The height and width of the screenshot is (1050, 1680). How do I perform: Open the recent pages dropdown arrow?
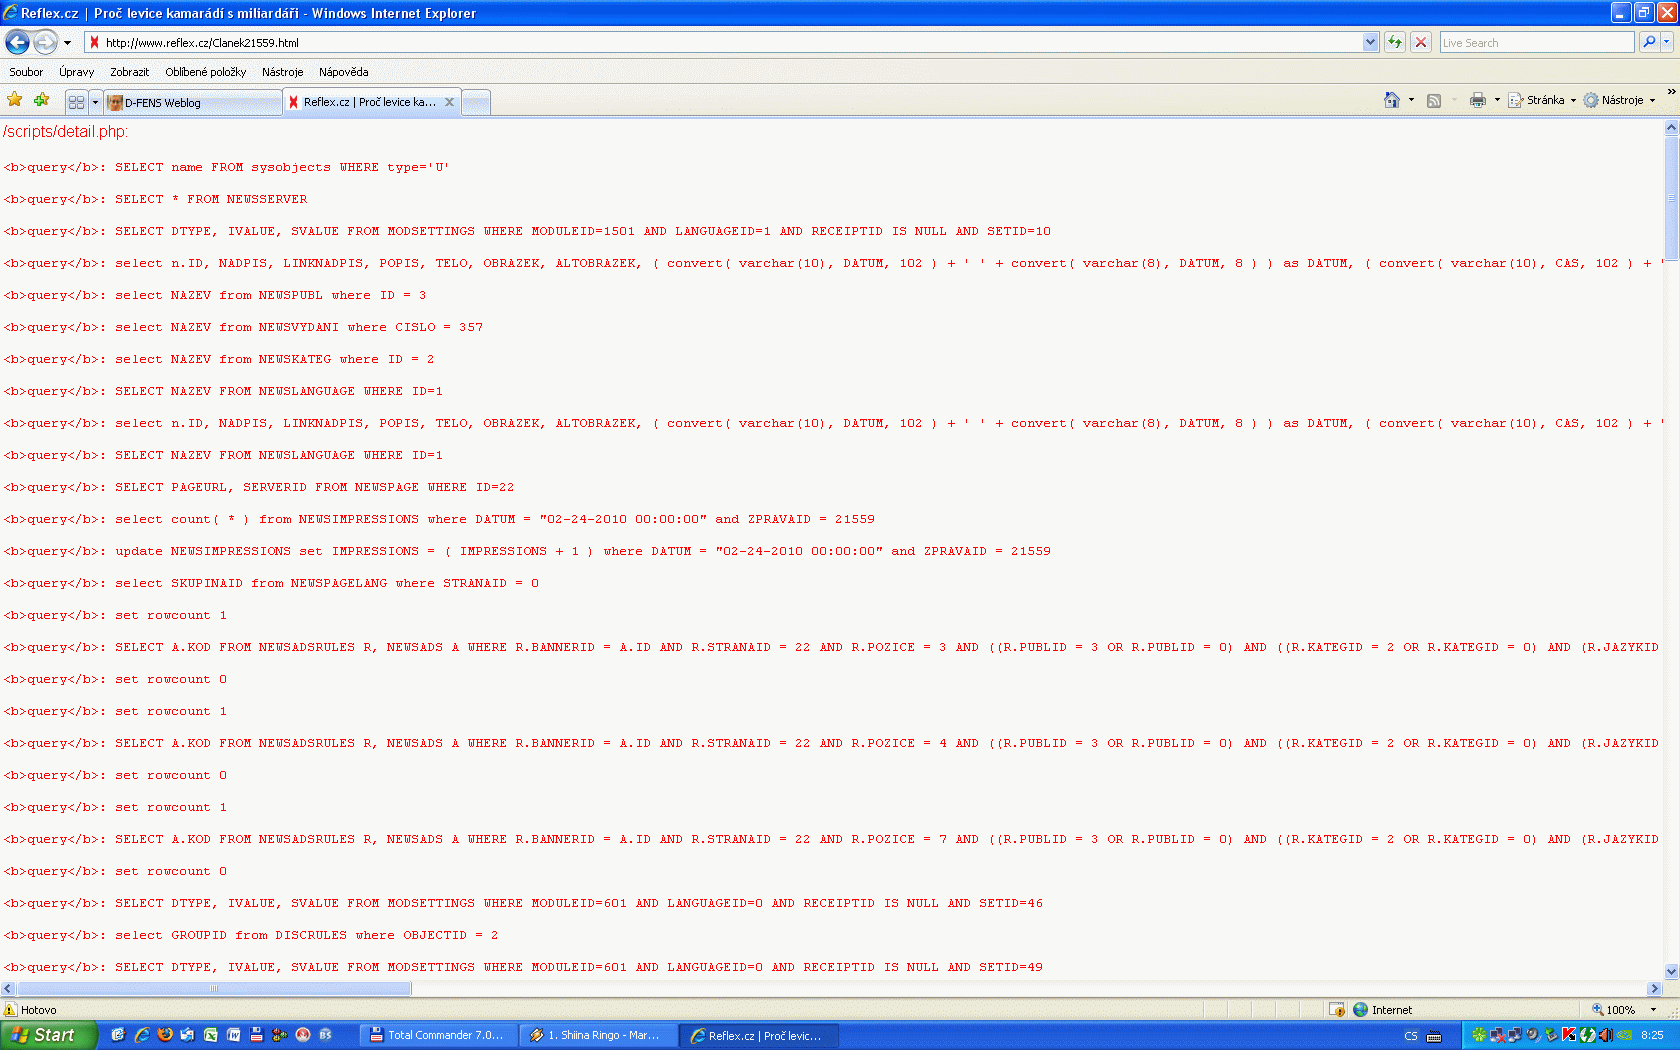67,43
